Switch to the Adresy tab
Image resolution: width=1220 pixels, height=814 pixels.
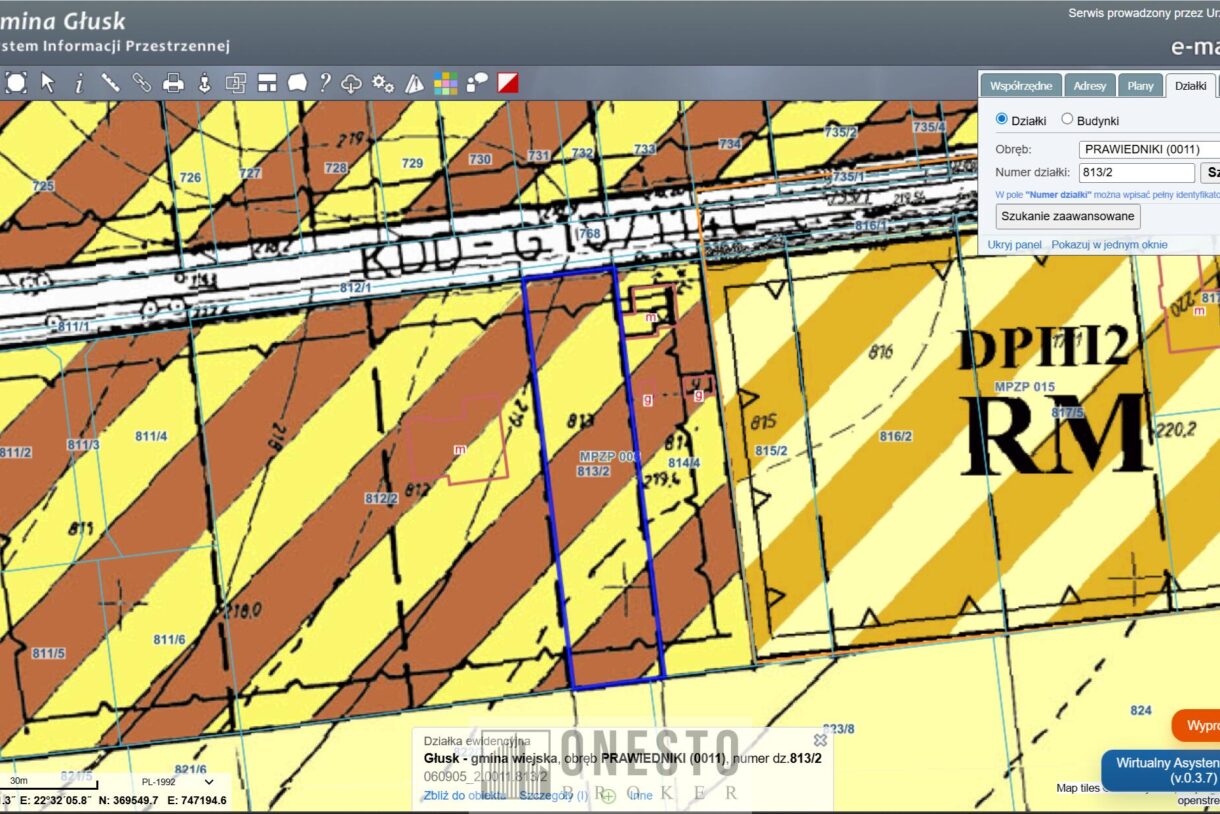pyautogui.click(x=1089, y=86)
